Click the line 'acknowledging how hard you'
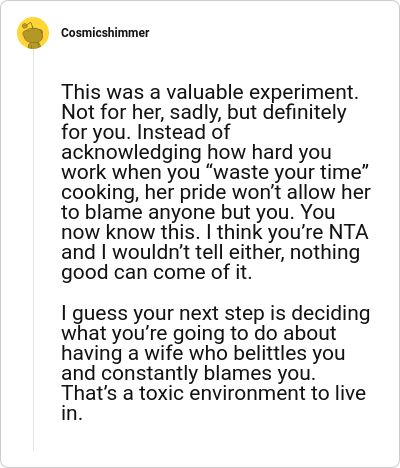Image resolution: width=400 pixels, height=468 pixels. [x=196, y=152]
